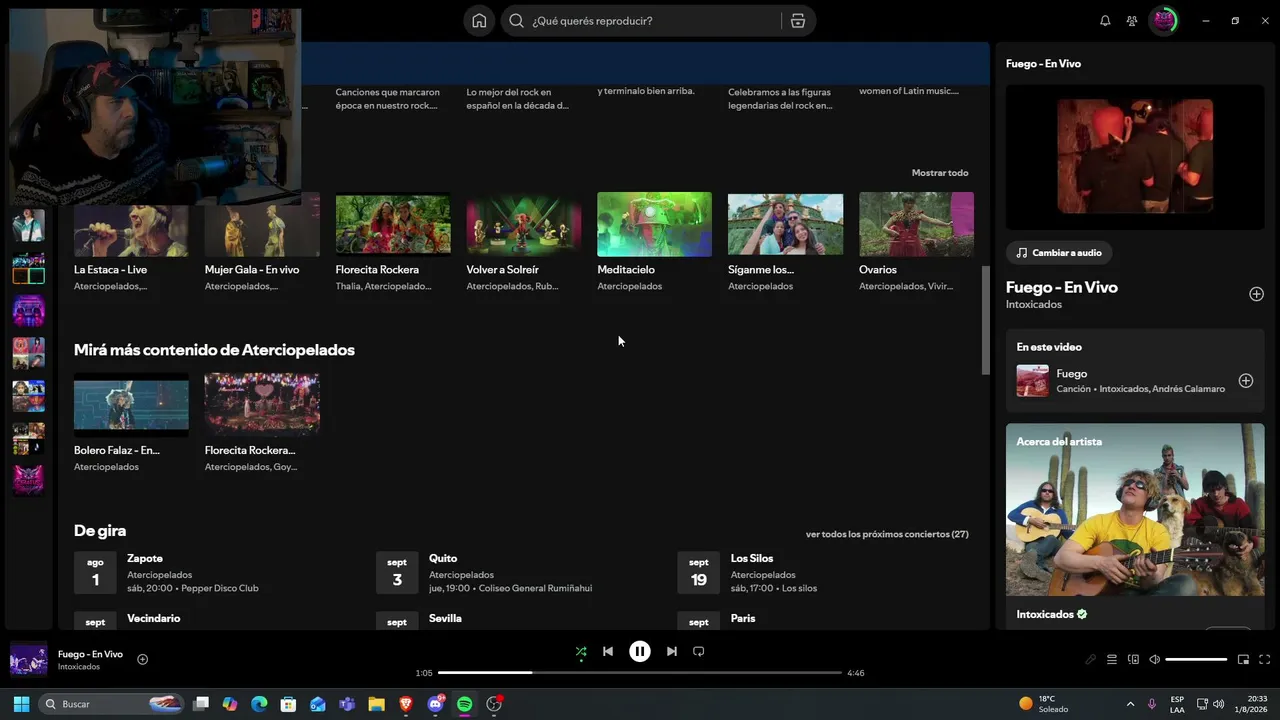Launch Copilot from the taskbar

tap(230, 704)
